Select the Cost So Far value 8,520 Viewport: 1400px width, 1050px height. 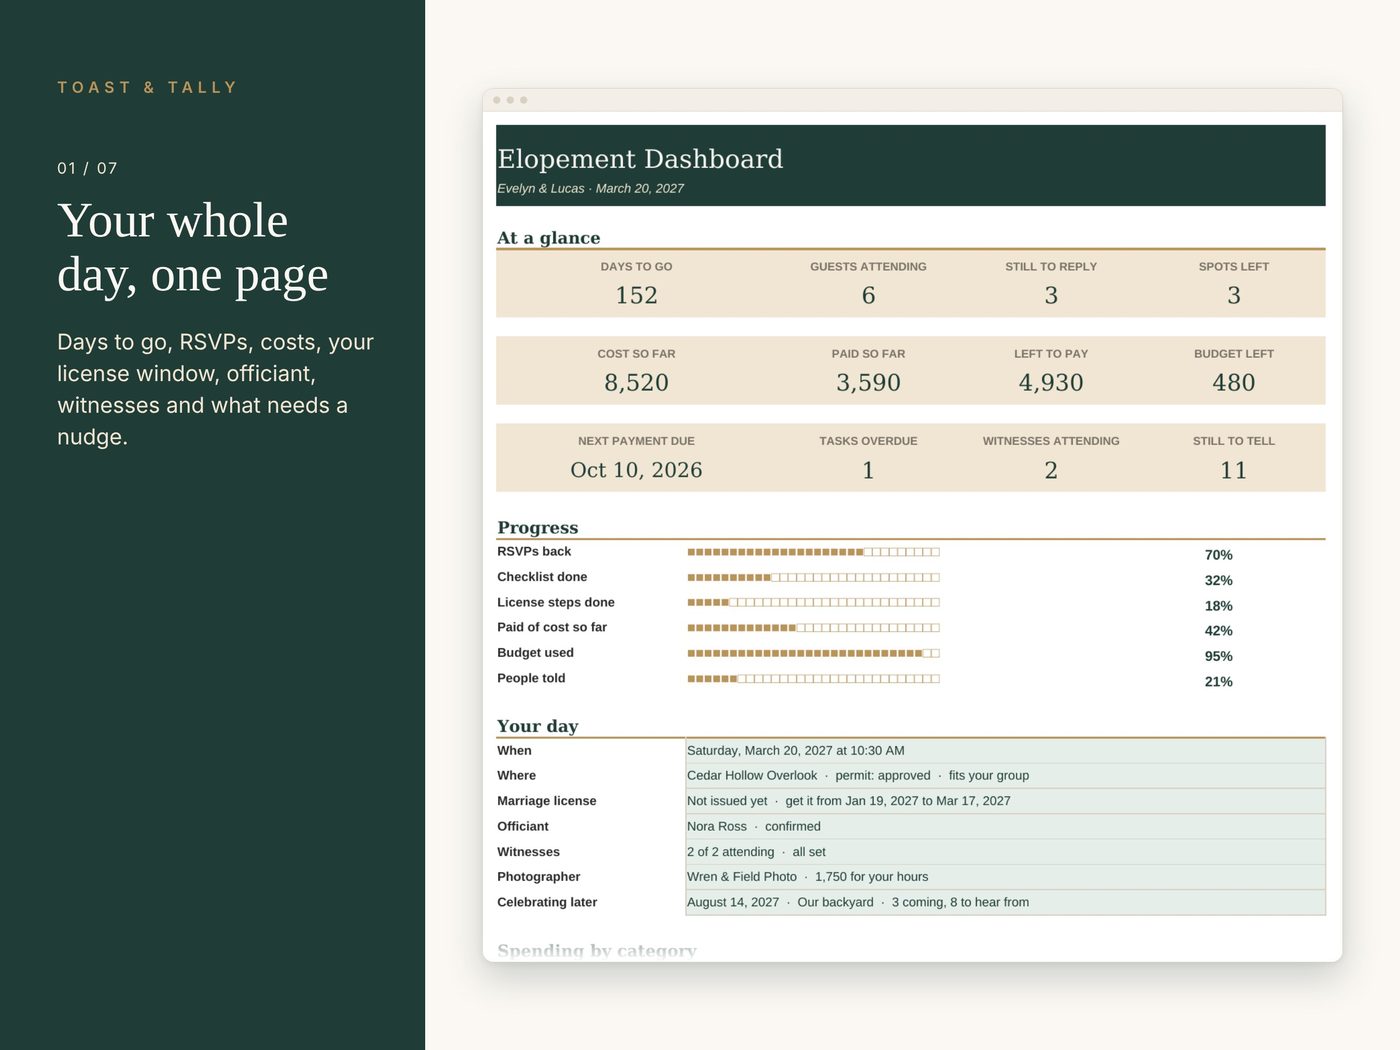(x=636, y=382)
